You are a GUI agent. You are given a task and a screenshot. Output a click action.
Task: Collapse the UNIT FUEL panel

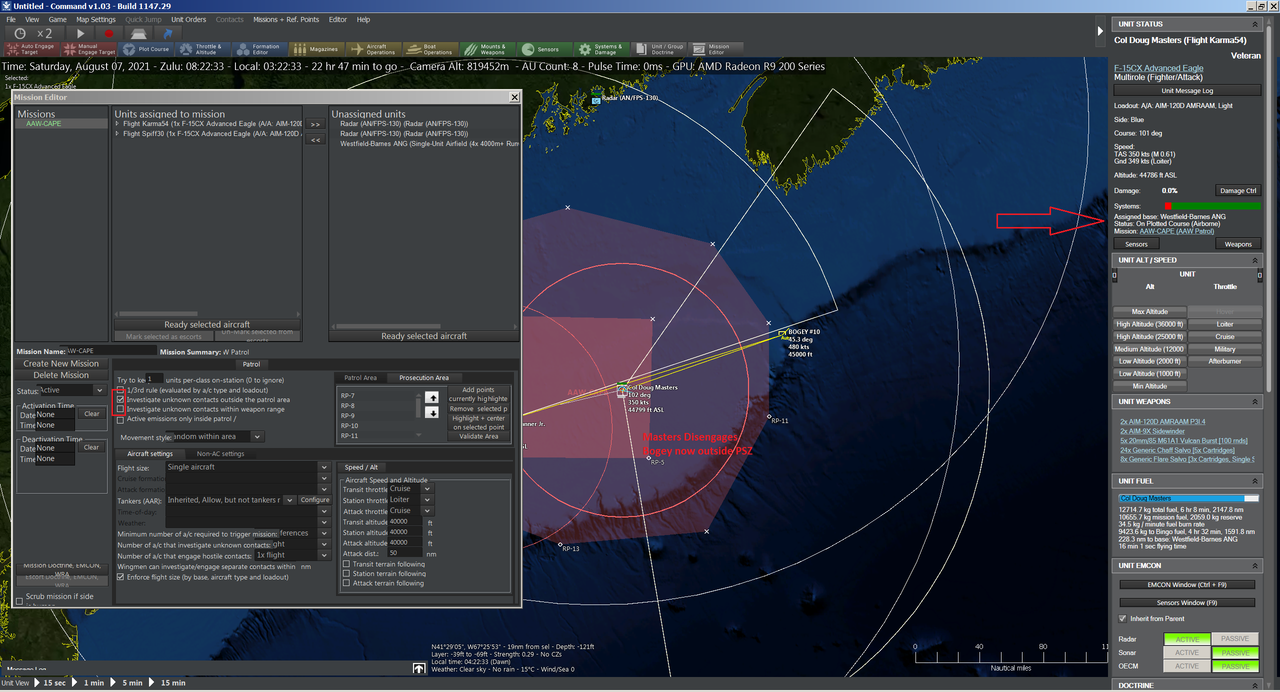[x=1255, y=481]
